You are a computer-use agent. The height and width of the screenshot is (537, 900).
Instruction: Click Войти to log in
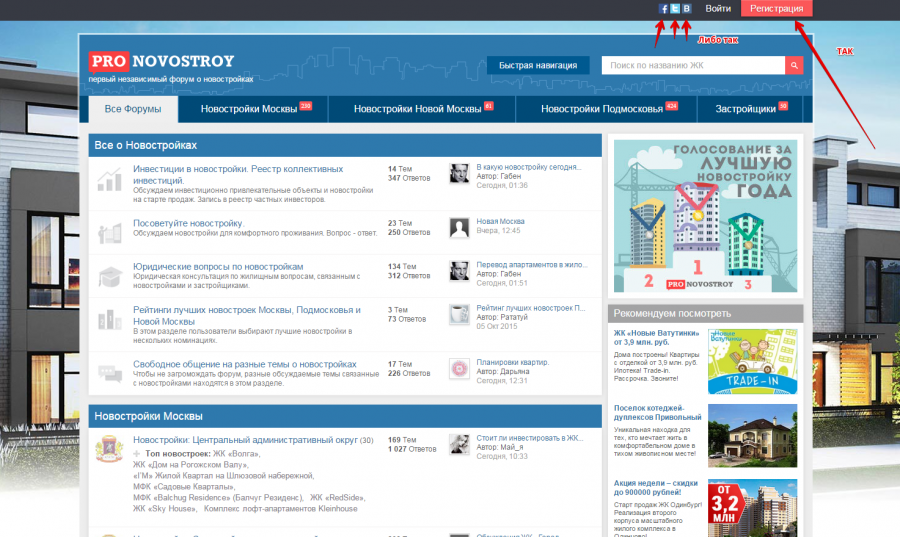pyautogui.click(x=718, y=9)
